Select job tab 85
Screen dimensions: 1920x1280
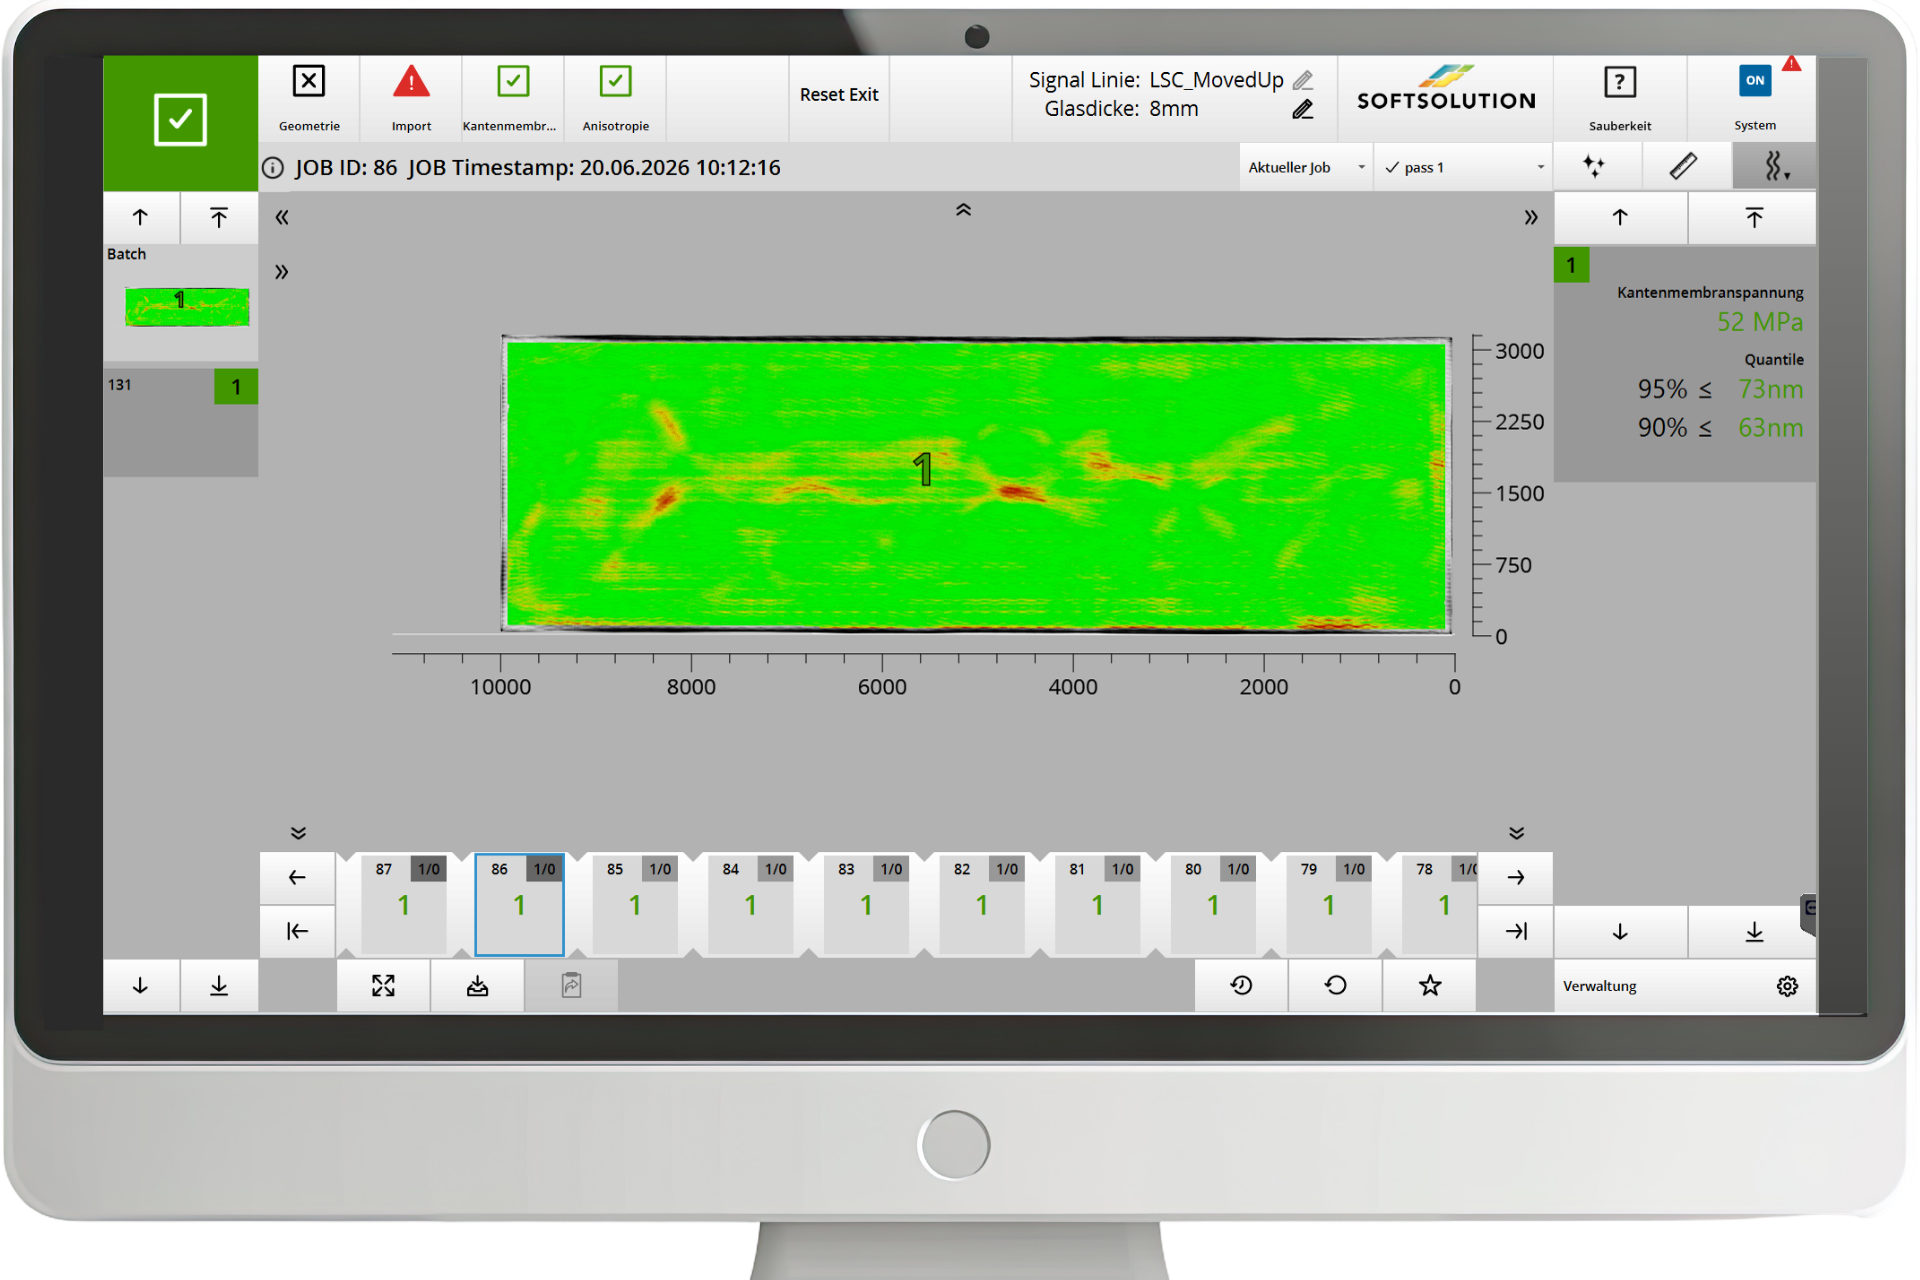pyautogui.click(x=635, y=904)
